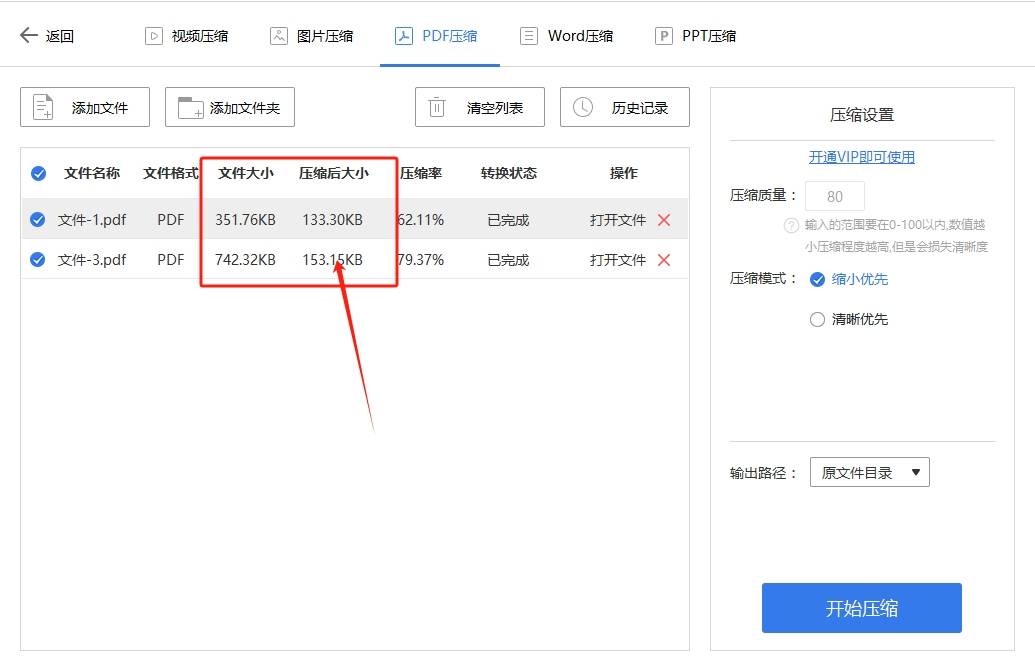Click the back arrow icon

click(x=28, y=35)
